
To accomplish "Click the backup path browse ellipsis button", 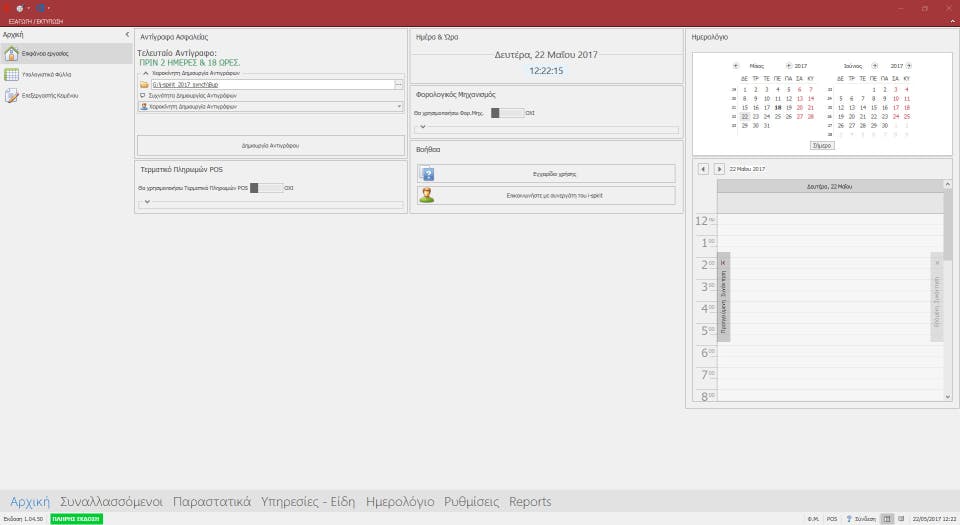I will (399, 84).
